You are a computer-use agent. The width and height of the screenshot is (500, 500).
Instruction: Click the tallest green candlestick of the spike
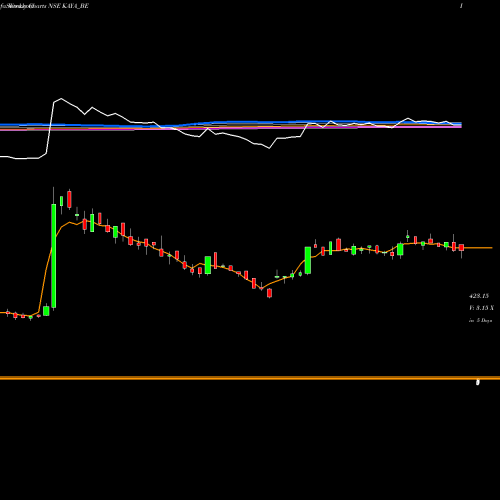pyautogui.click(x=54, y=256)
